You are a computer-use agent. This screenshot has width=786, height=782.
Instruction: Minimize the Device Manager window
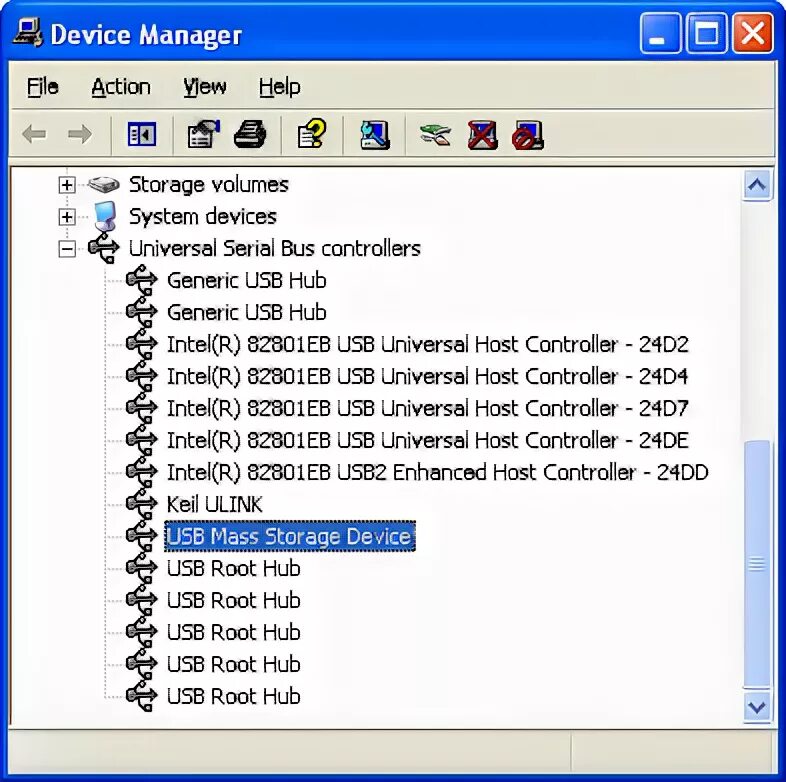[660, 33]
